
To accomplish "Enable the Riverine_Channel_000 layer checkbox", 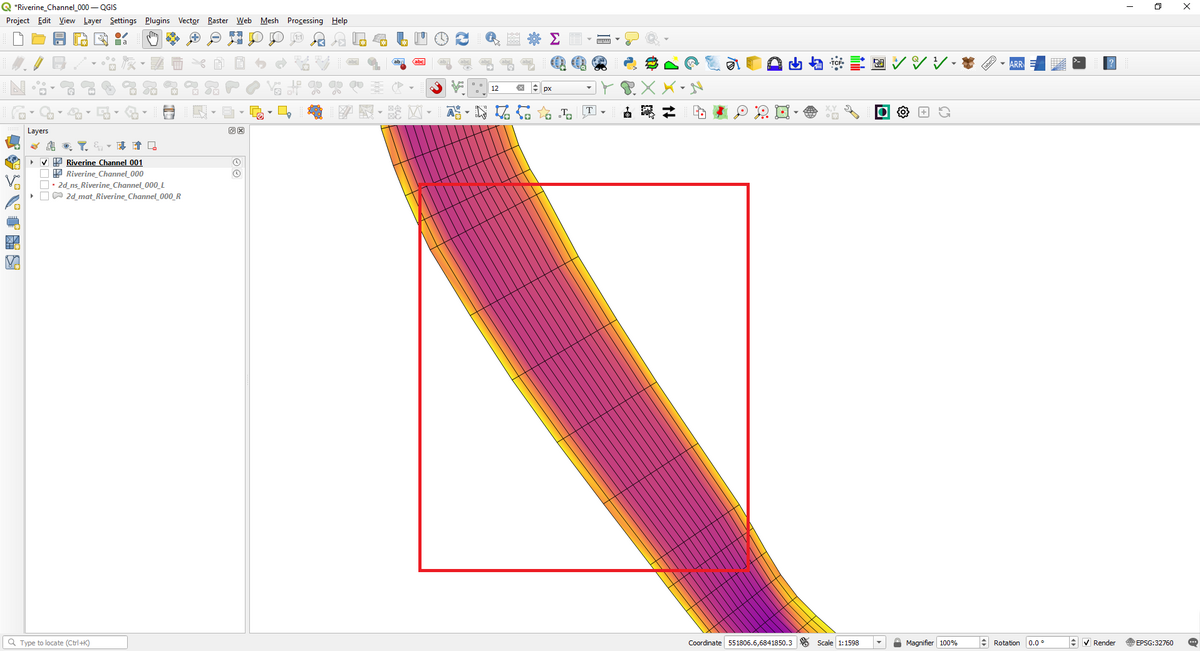I will (44, 174).
